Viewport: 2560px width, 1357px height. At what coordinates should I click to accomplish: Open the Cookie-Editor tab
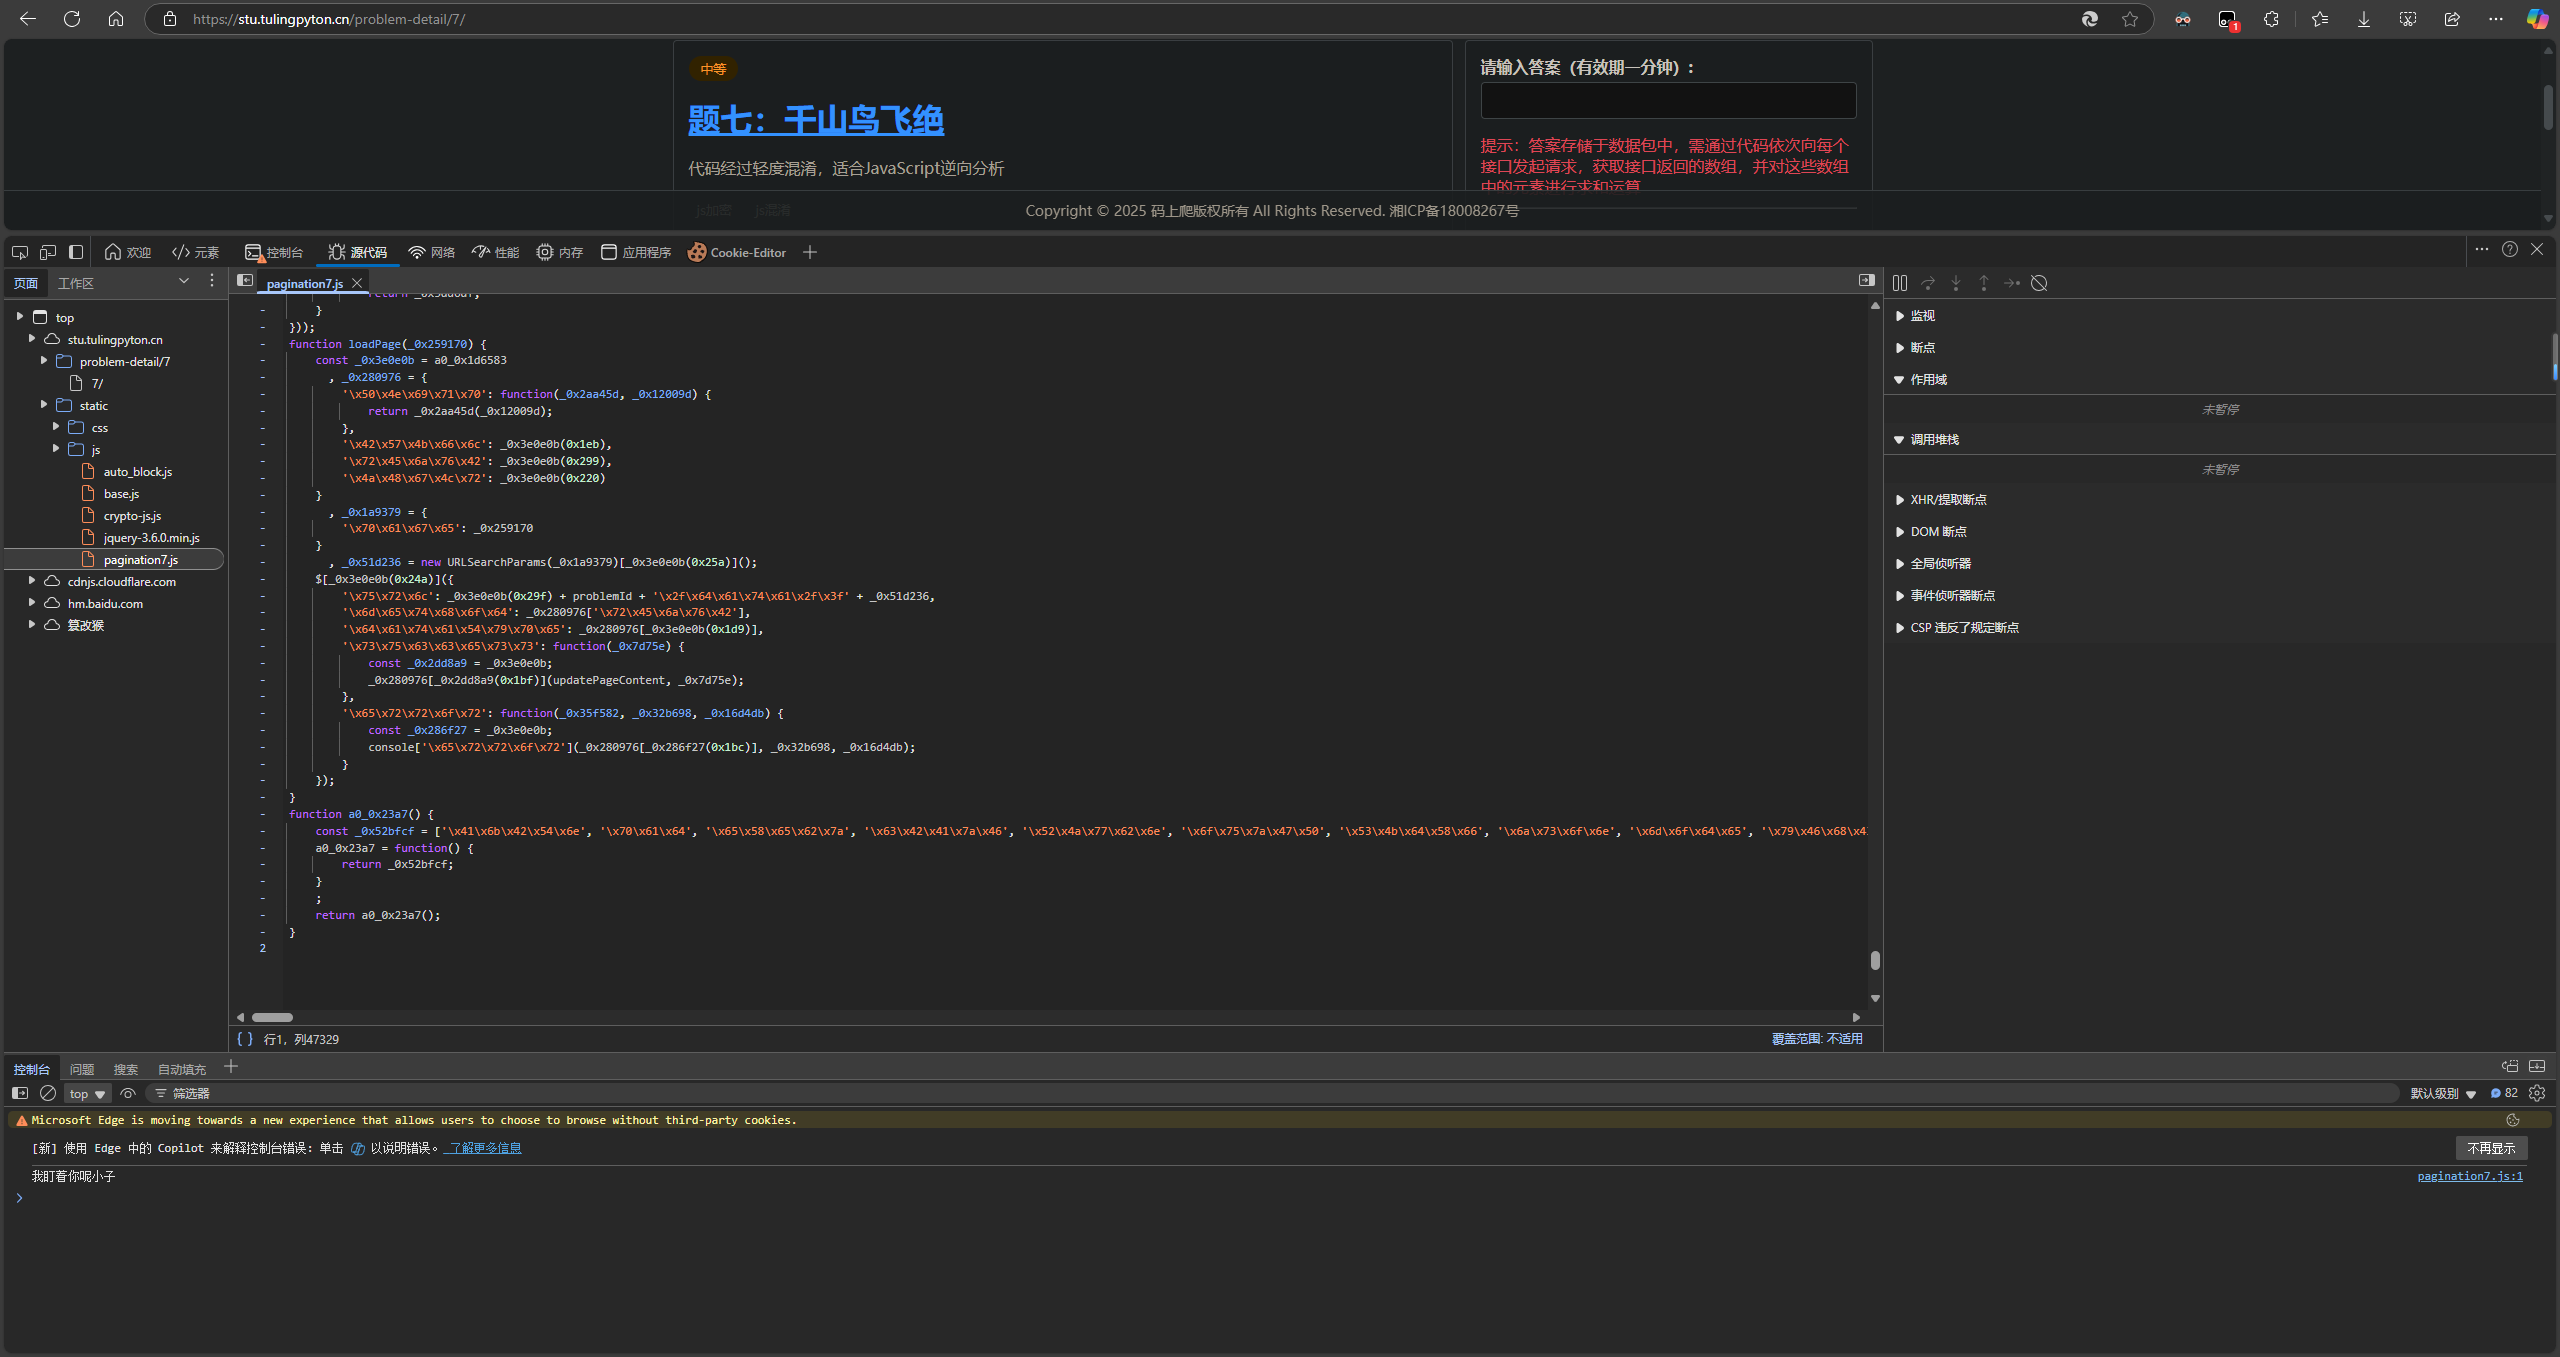pos(737,252)
